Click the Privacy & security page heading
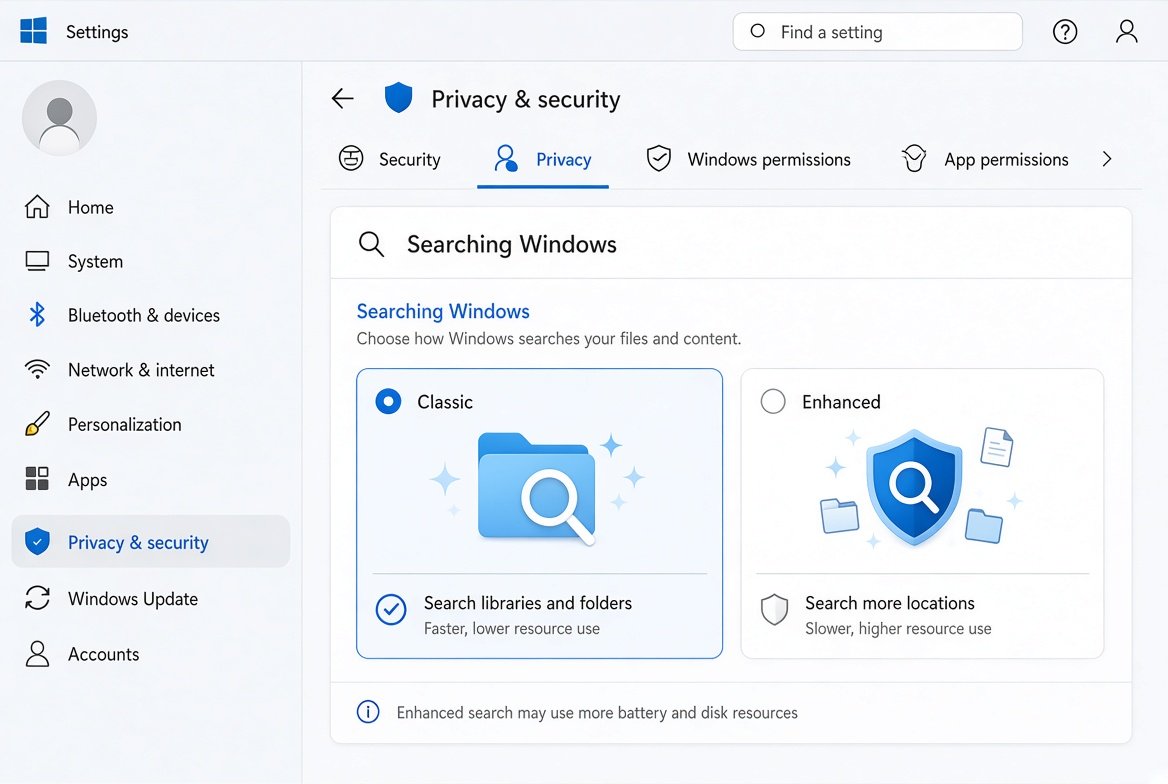The image size is (1168, 784). coord(526,99)
